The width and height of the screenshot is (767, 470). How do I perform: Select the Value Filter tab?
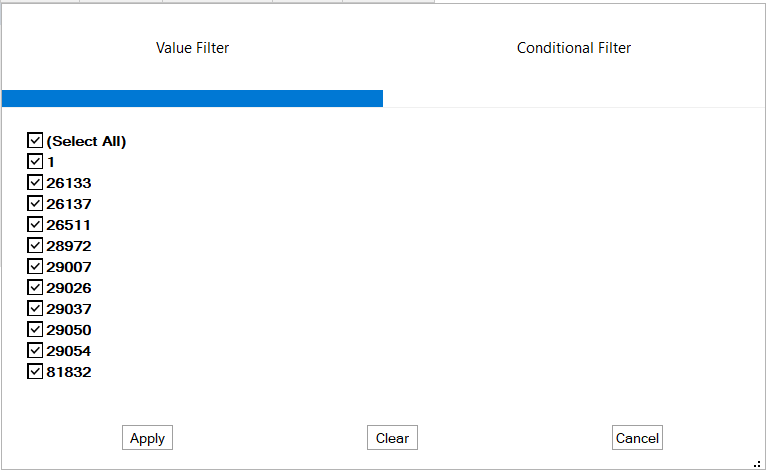pyautogui.click(x=192, y=48)
